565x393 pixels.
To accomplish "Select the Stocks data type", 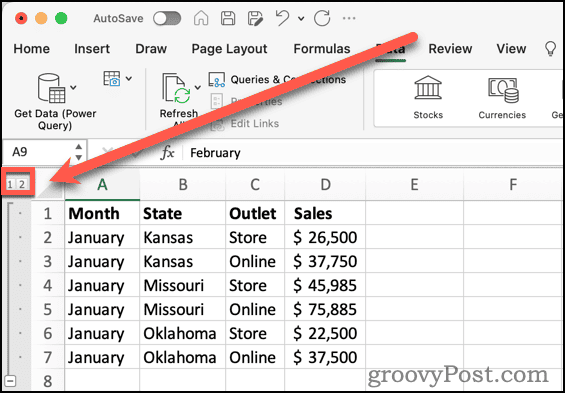I will (x=428, y=98).
